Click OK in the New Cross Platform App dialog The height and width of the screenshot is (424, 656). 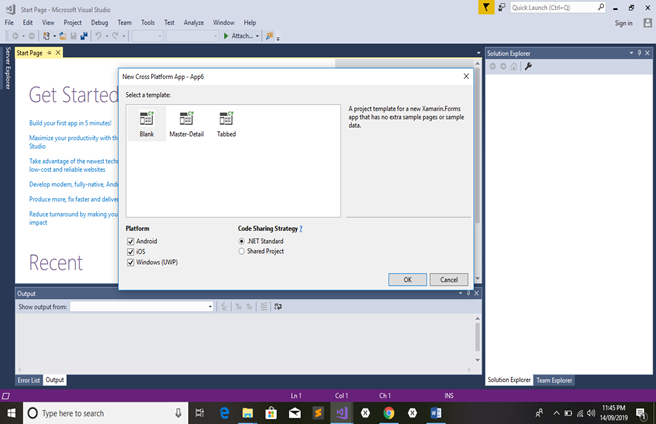pos(407,280)
